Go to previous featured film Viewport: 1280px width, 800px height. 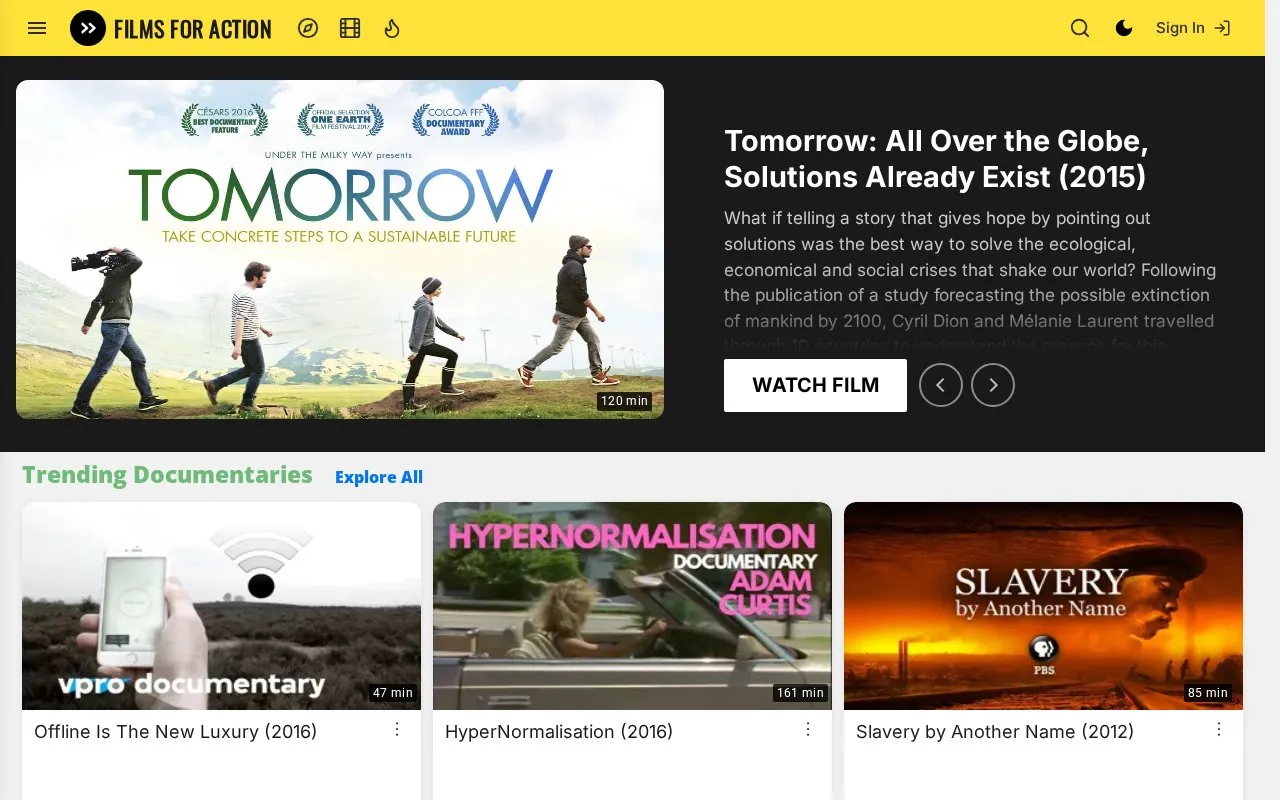click(x=941, y=385)
